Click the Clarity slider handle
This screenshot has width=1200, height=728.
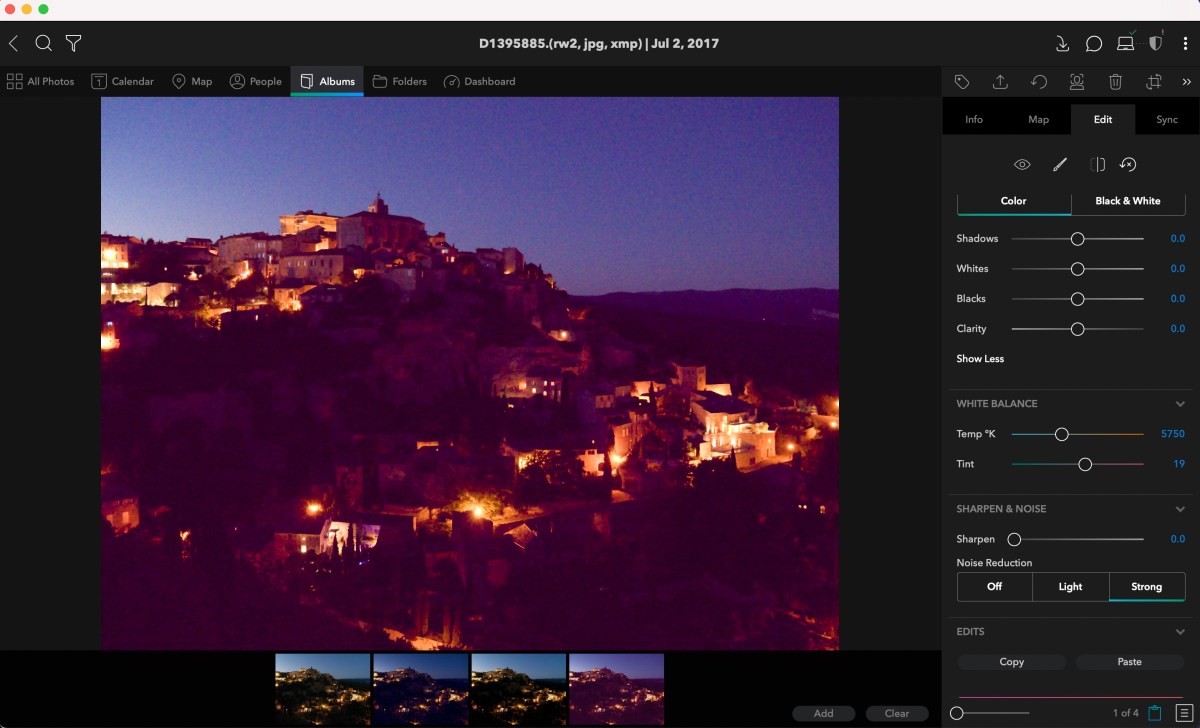pyautogui.click(x=1078, y=329)
